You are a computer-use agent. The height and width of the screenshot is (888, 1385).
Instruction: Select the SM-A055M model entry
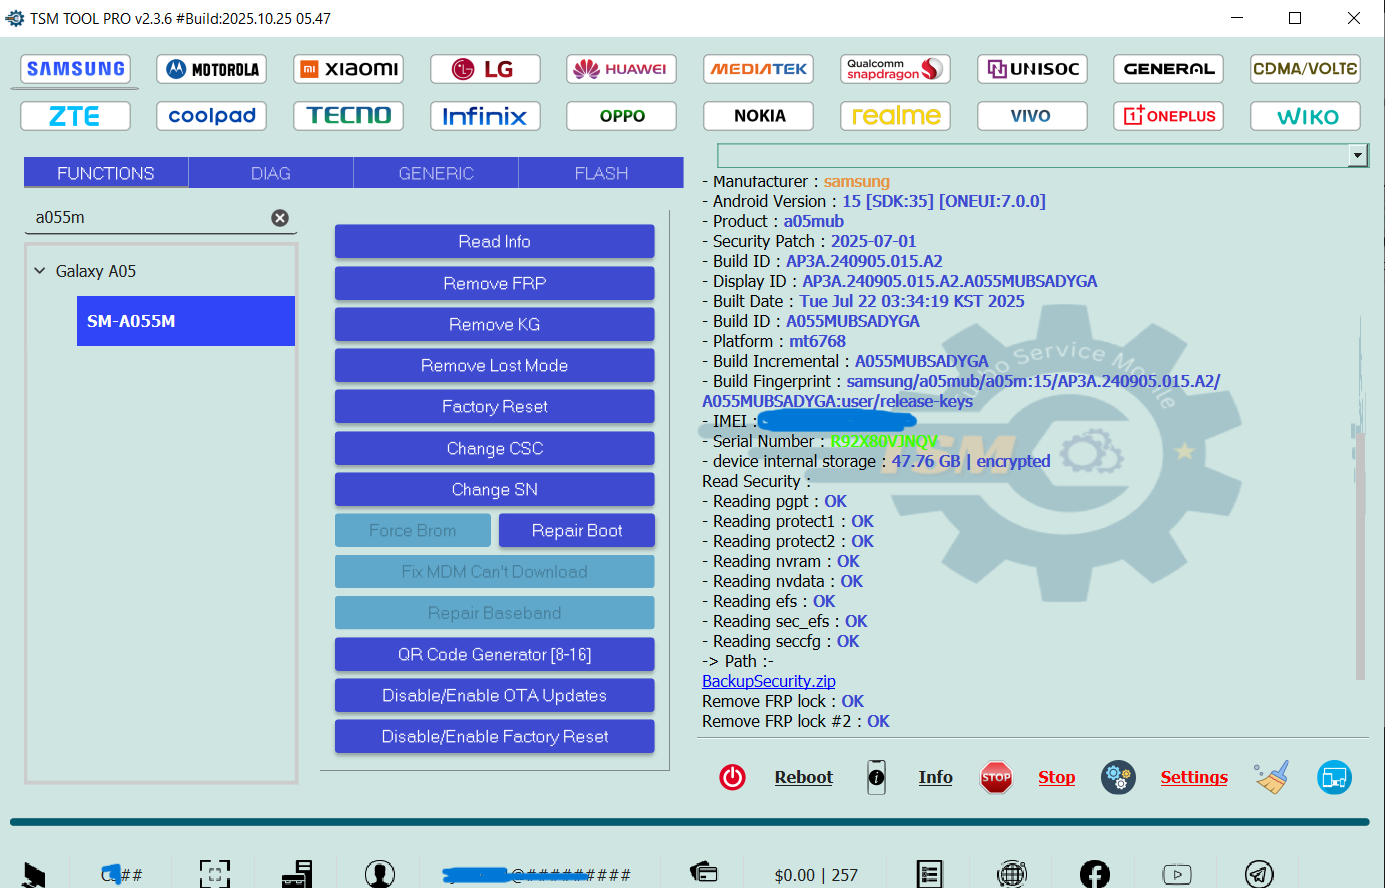click(x=185, y=321)
